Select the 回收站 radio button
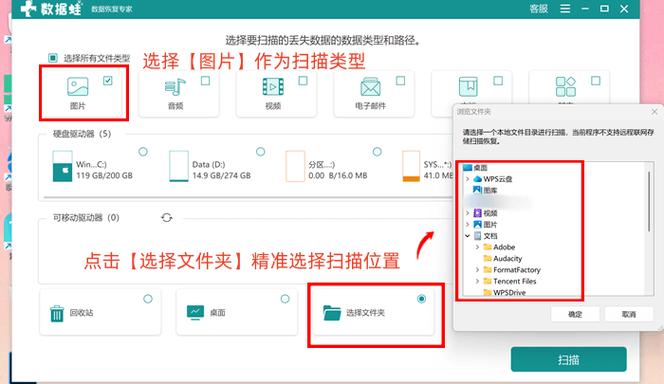 pyautogui.click(x=148, y=299)
